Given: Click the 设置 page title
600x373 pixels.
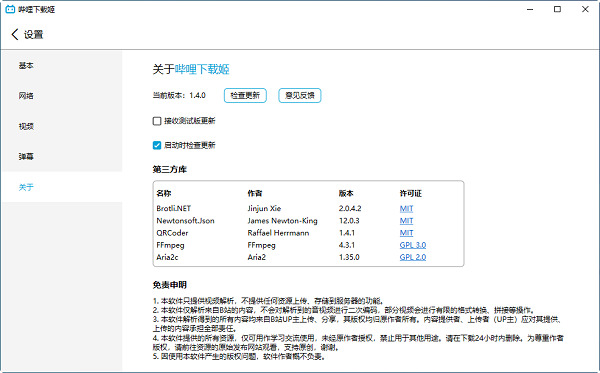Looking at the screenshot, I should (x=34, y=34).
